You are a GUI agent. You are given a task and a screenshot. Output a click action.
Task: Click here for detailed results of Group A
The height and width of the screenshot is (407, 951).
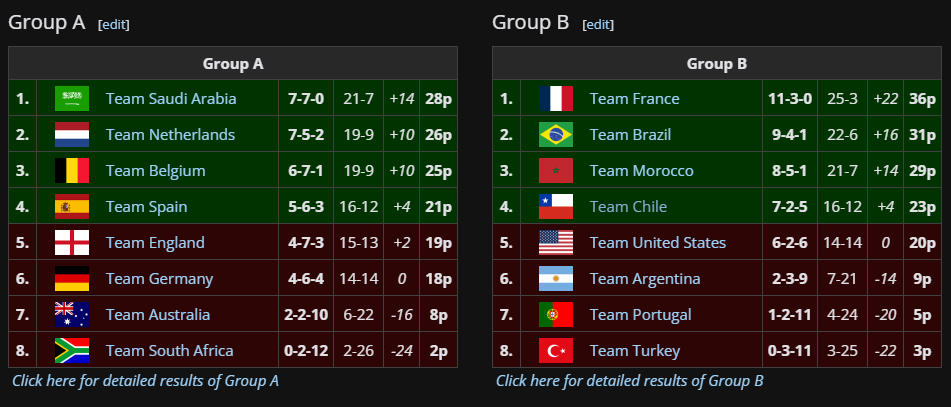click(x=146, y=381)
